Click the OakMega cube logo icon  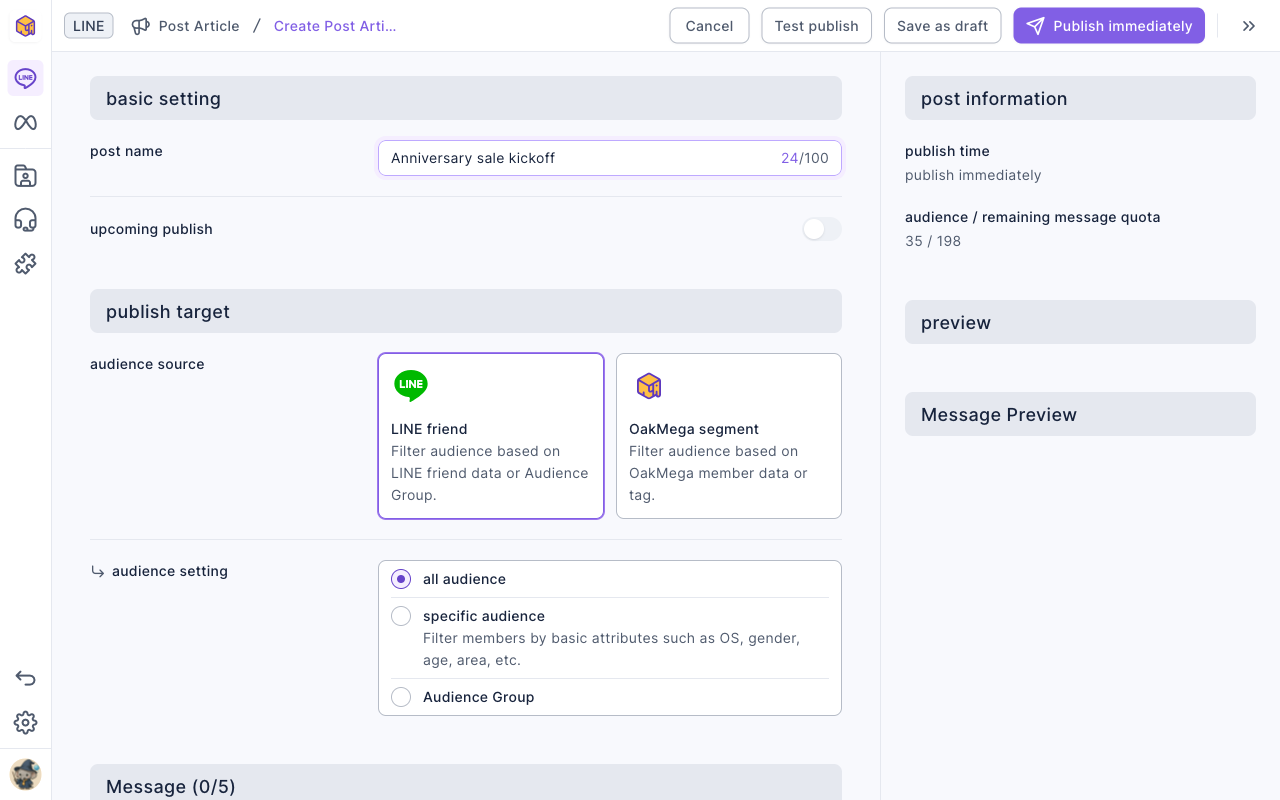click(x=25, y=26)
